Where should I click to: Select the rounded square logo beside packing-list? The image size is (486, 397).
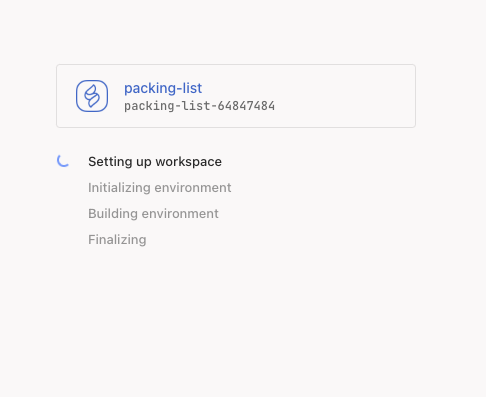pyautogui.click(x=92, y=96)
